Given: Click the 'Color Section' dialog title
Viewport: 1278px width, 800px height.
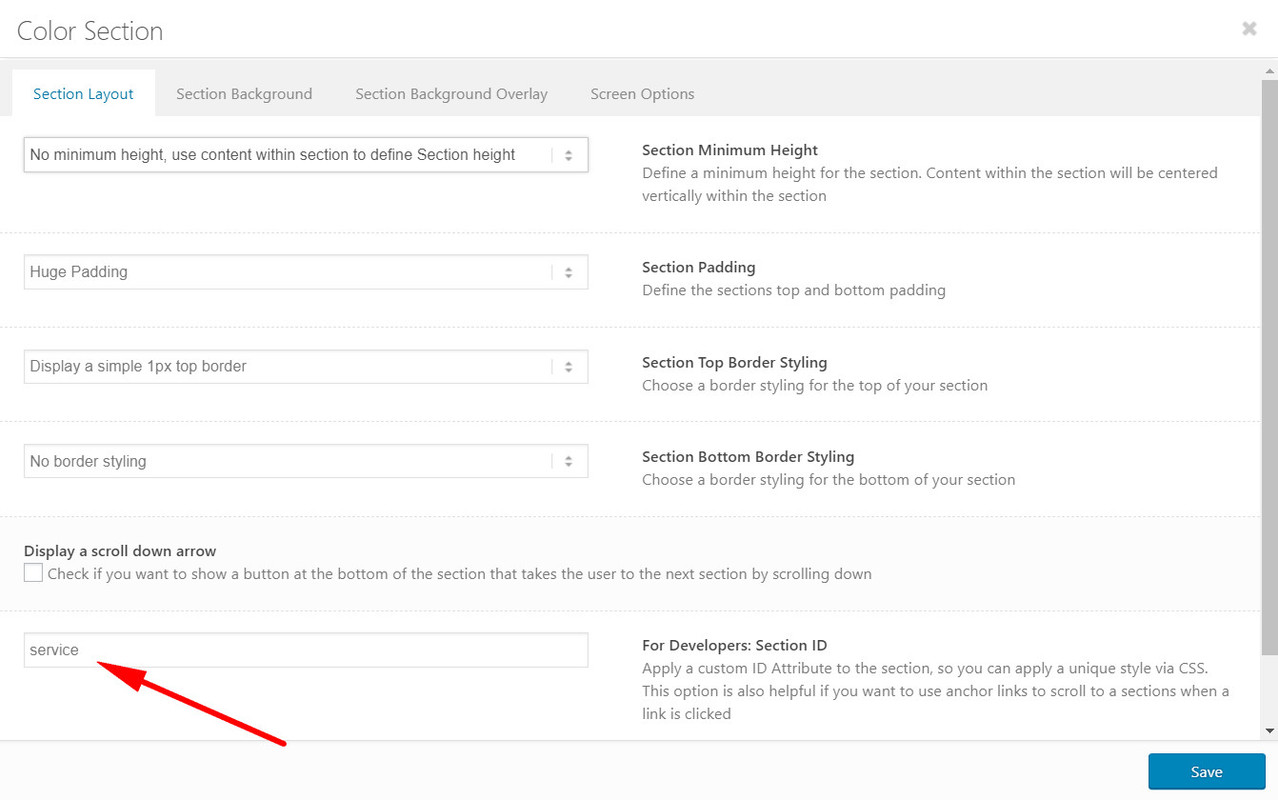Looking at the screenshot, I should (90, 31).
